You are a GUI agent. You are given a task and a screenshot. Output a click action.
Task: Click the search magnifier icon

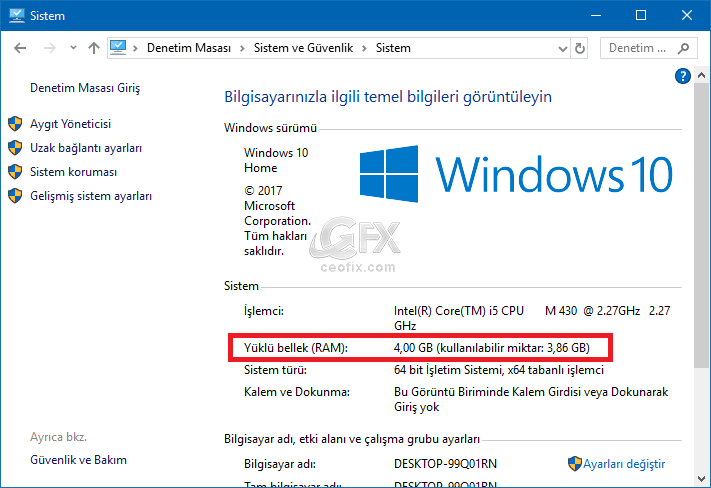684,48
